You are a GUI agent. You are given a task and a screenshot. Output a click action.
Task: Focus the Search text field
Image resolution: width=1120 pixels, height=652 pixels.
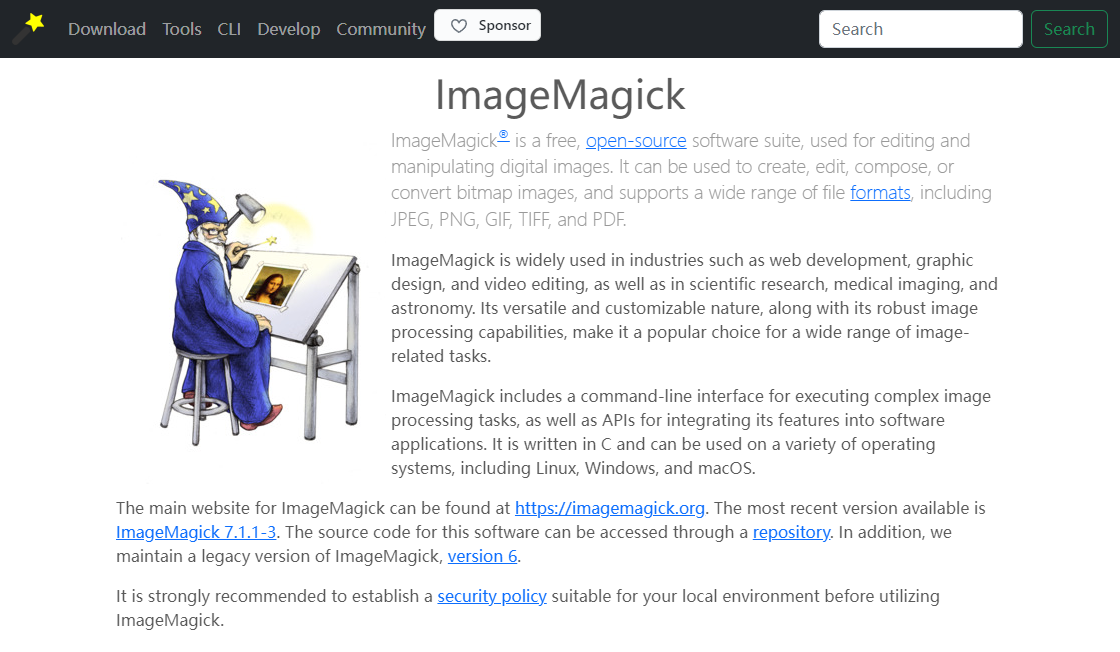point(920,29)
